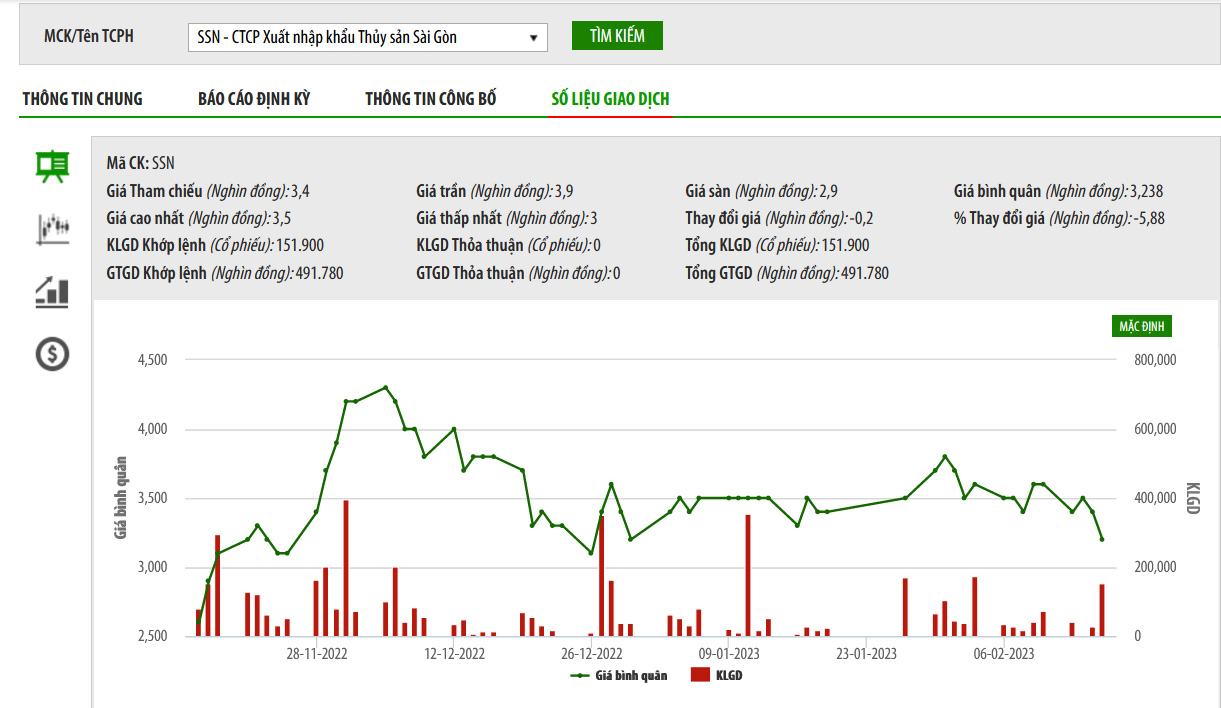The image size is (1221, 708).
Task: Click the tall volume bar above 09-01-2023
Action: click(748, 575)
